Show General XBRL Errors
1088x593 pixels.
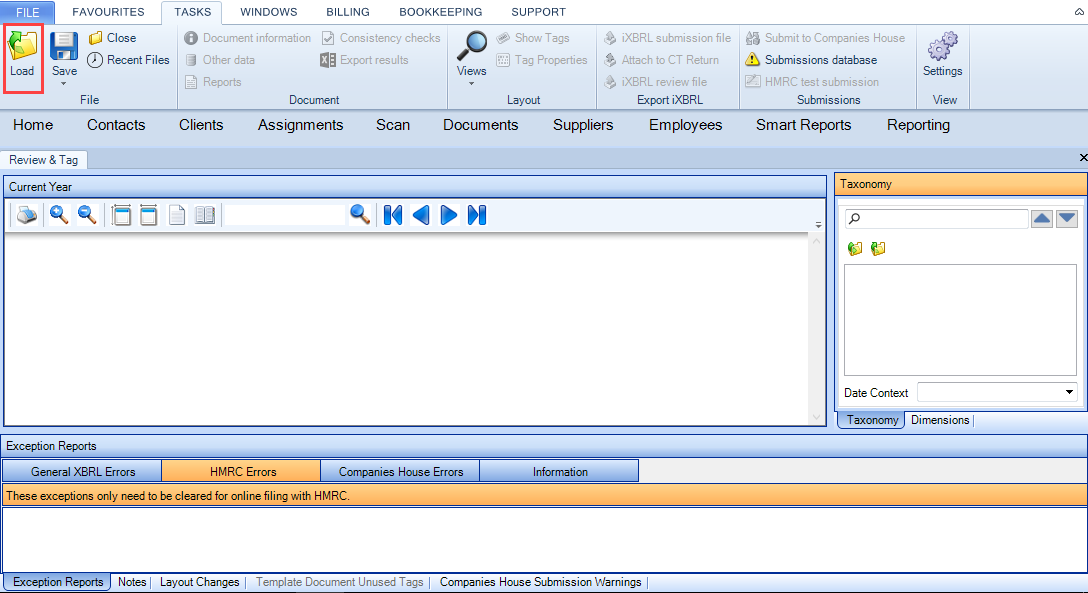(x=83, y=472)
